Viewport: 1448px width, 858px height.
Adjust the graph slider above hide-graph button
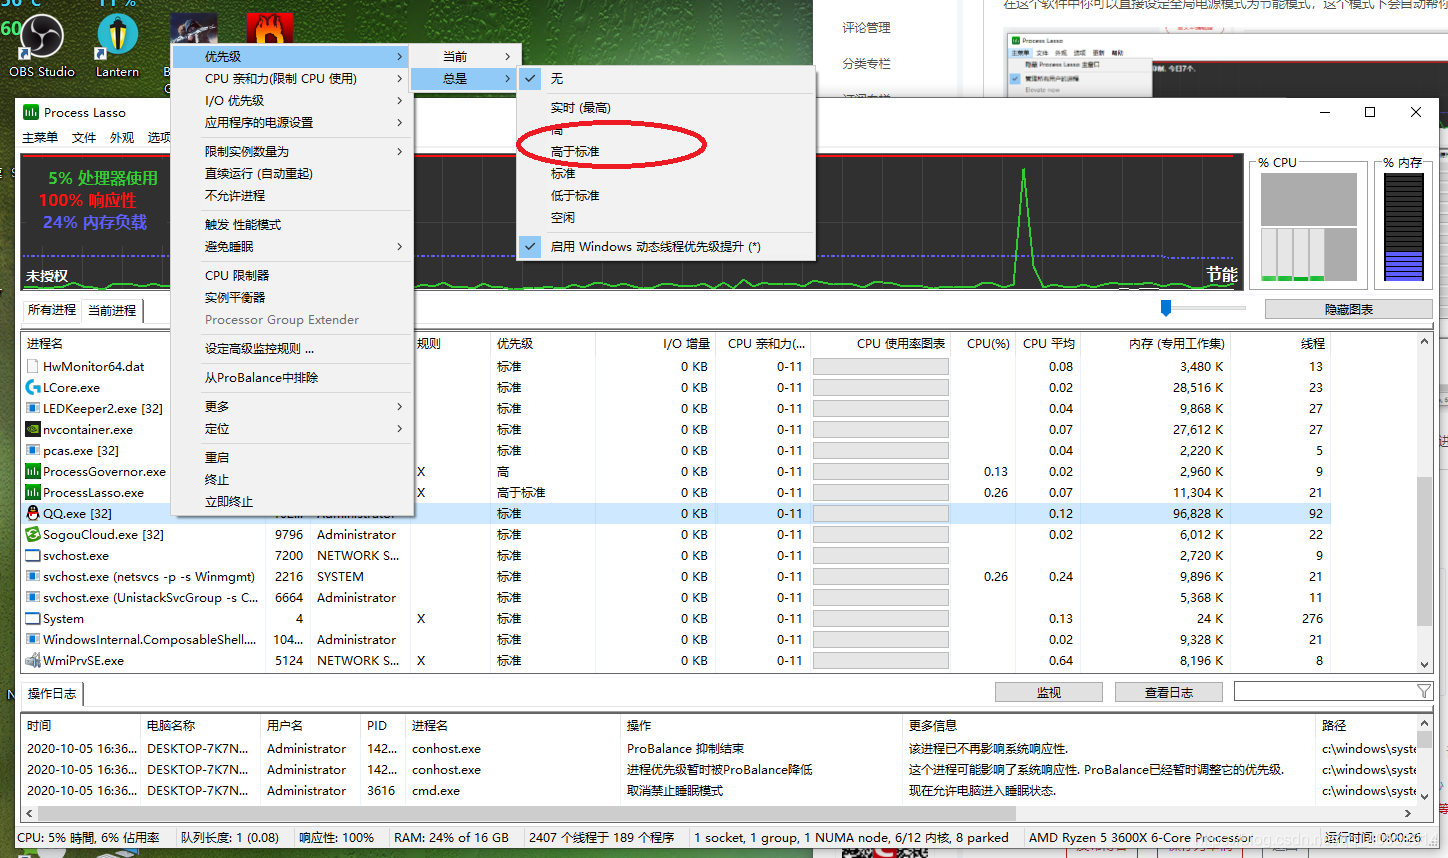coord(1166,308)
